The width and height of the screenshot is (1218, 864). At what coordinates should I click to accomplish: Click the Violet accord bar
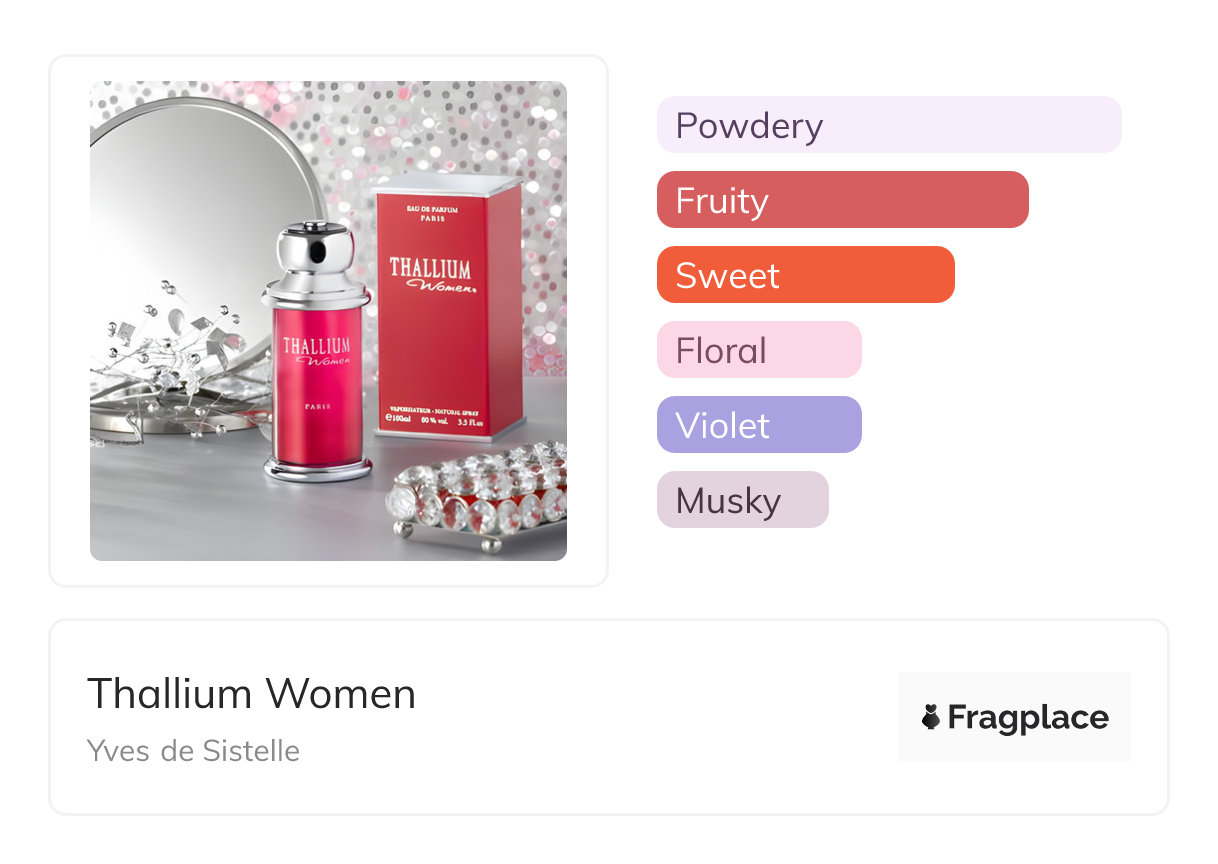758,425
